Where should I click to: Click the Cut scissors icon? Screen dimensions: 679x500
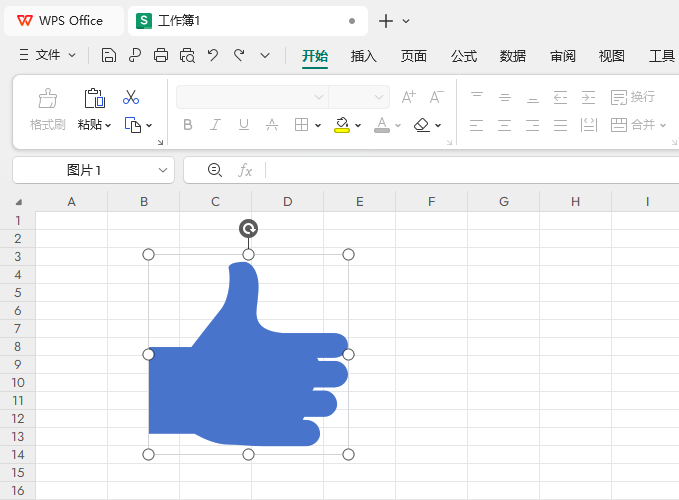[131, 97]
